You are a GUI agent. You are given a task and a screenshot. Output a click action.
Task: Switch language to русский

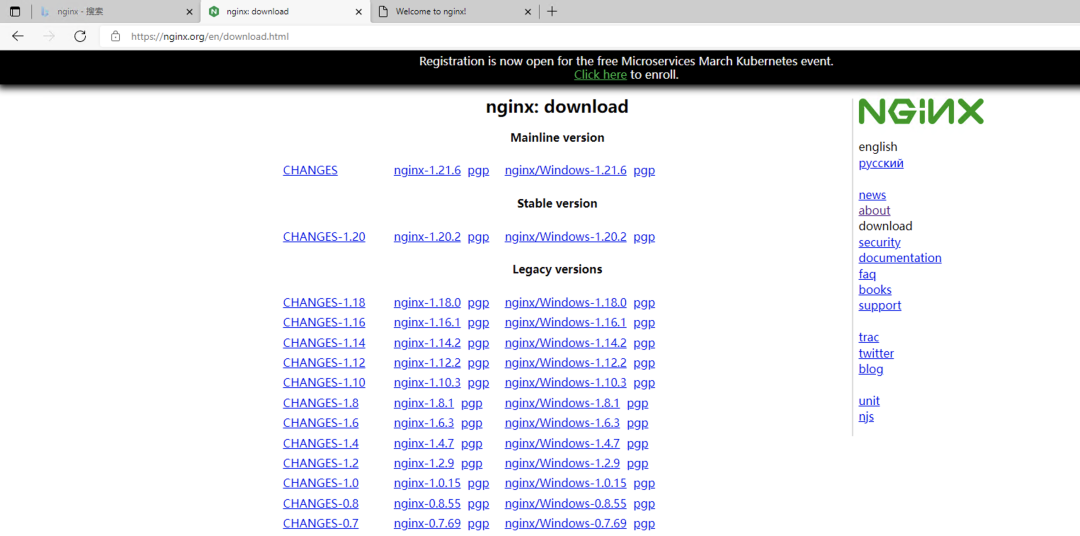pyautogui.click(x=881, y=163)
